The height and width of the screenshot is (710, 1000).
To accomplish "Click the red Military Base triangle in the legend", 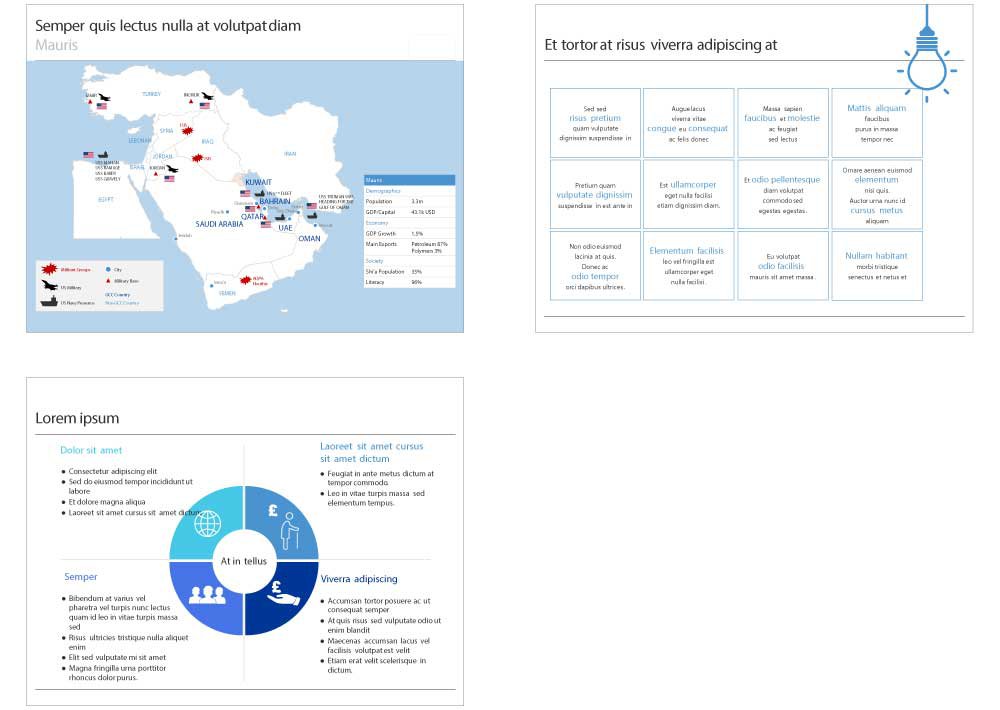I will (108, 280).
